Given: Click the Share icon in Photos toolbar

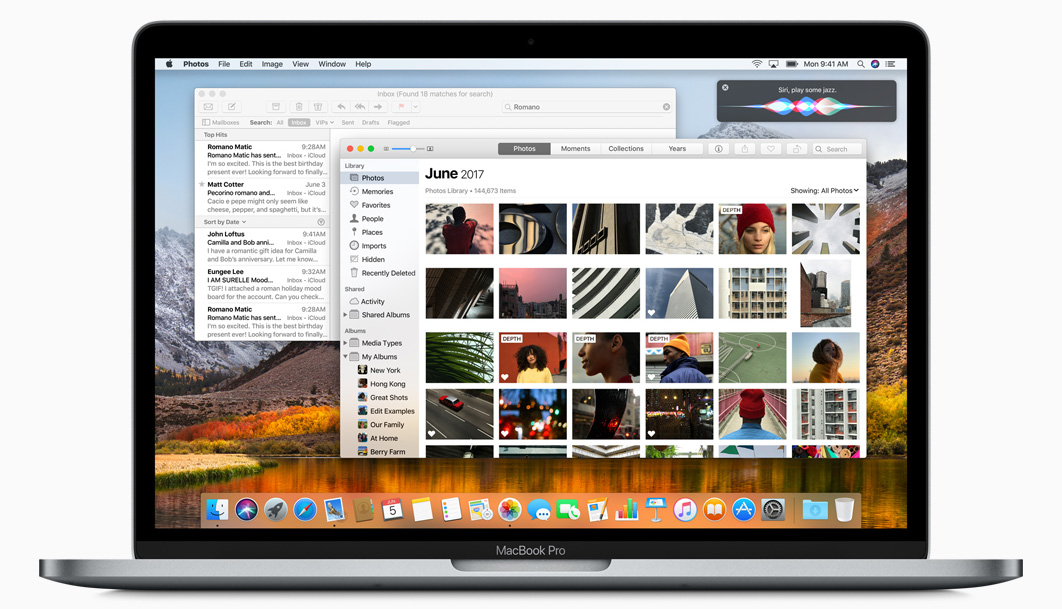Looking at the screenshot, I should pos(744,149).
